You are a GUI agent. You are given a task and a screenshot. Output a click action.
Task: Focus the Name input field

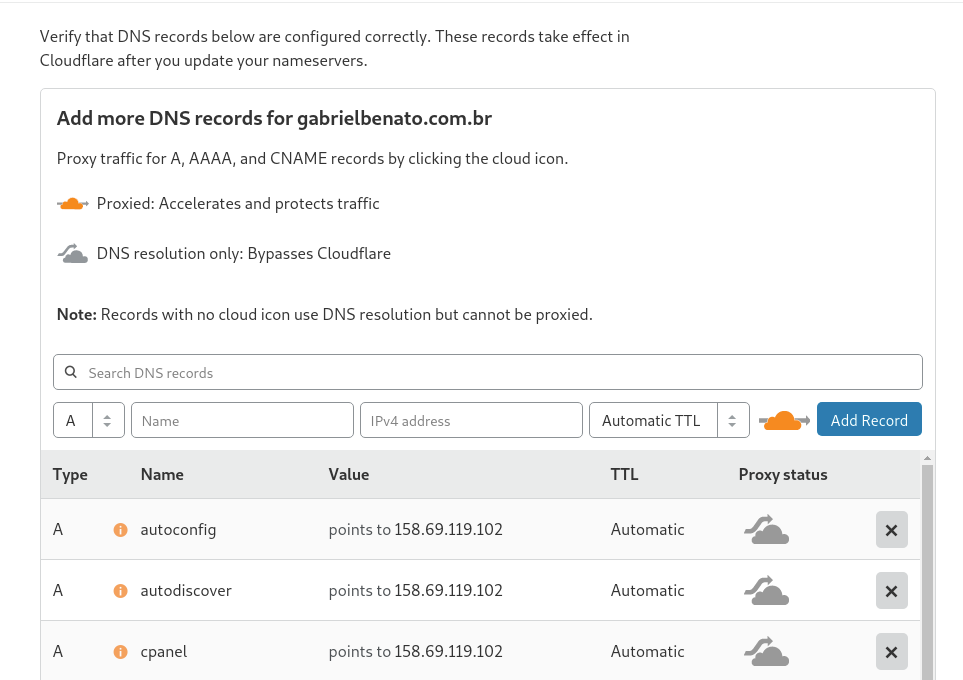point(243,420)
